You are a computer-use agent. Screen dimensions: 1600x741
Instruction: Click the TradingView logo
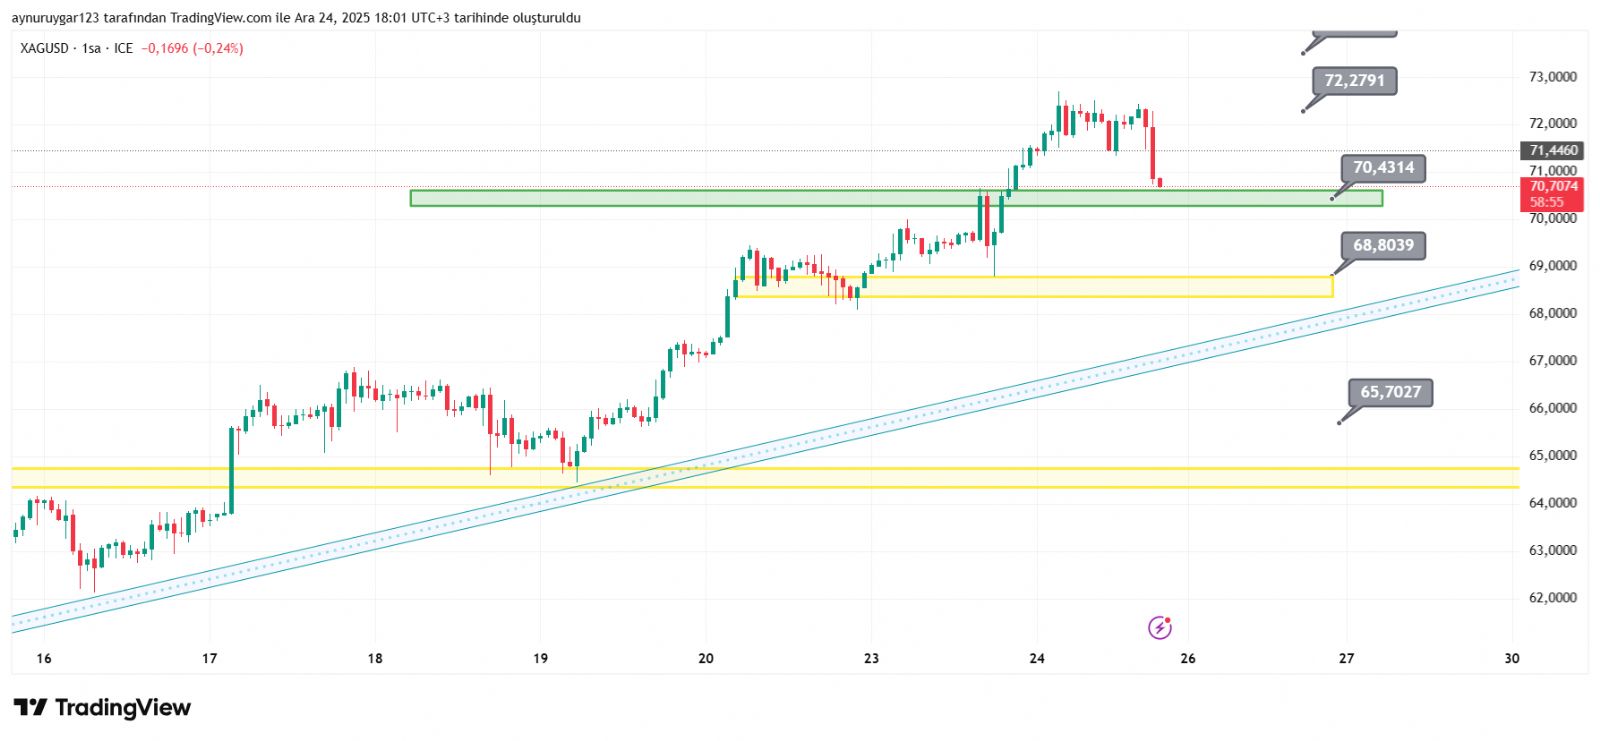tap(102, 708)
